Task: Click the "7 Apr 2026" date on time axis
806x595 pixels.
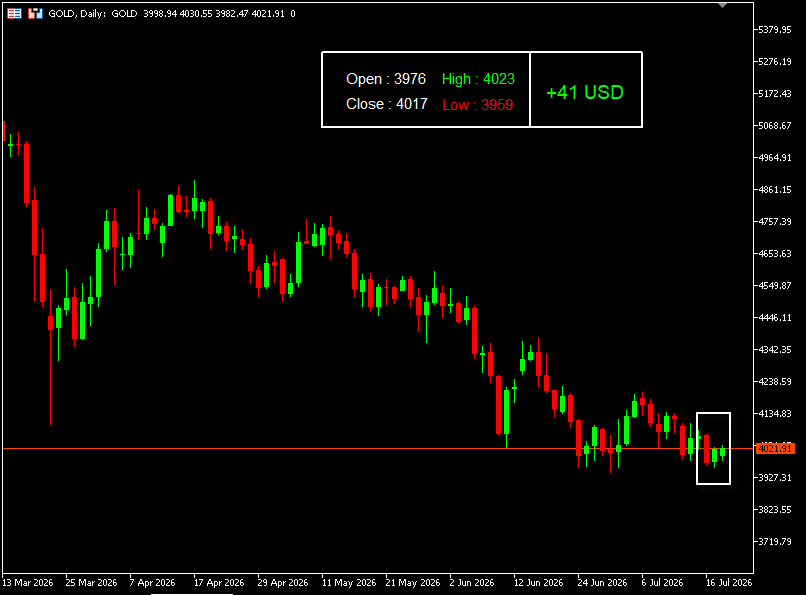Action: [152, 583]
